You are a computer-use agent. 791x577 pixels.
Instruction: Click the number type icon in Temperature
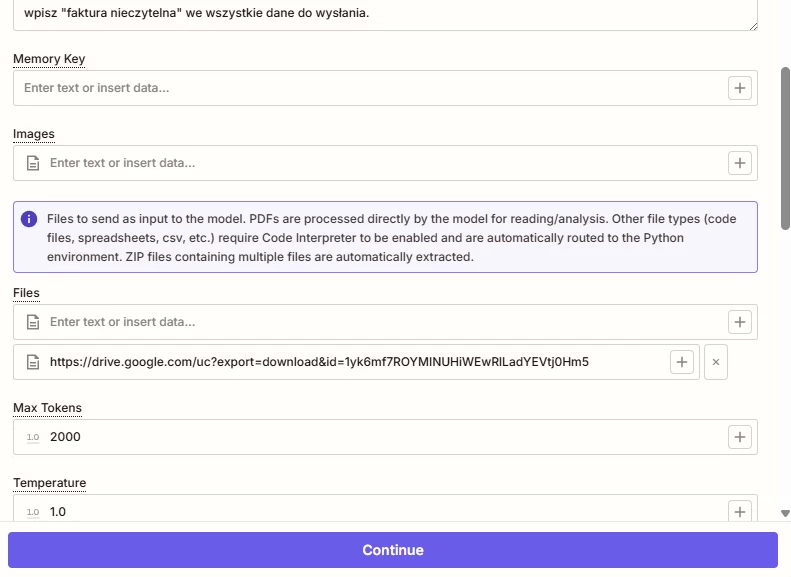(x=33, y=512)
